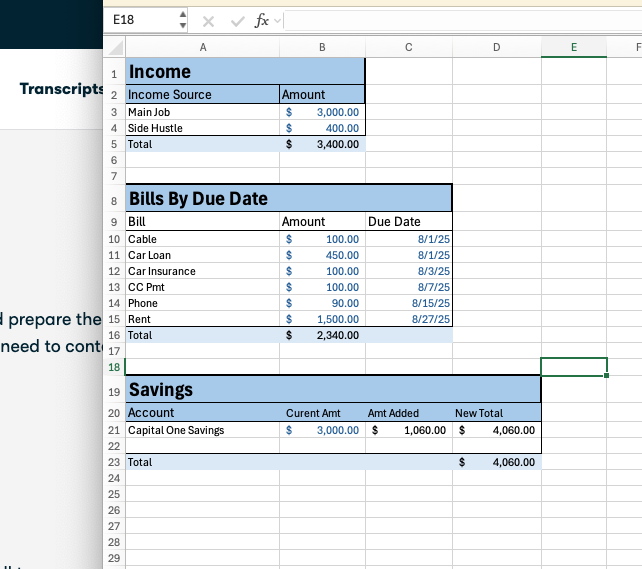The width and height of the screenshot is (642, 569).
Task: Select row 1 header
Action: pos(114,74)
